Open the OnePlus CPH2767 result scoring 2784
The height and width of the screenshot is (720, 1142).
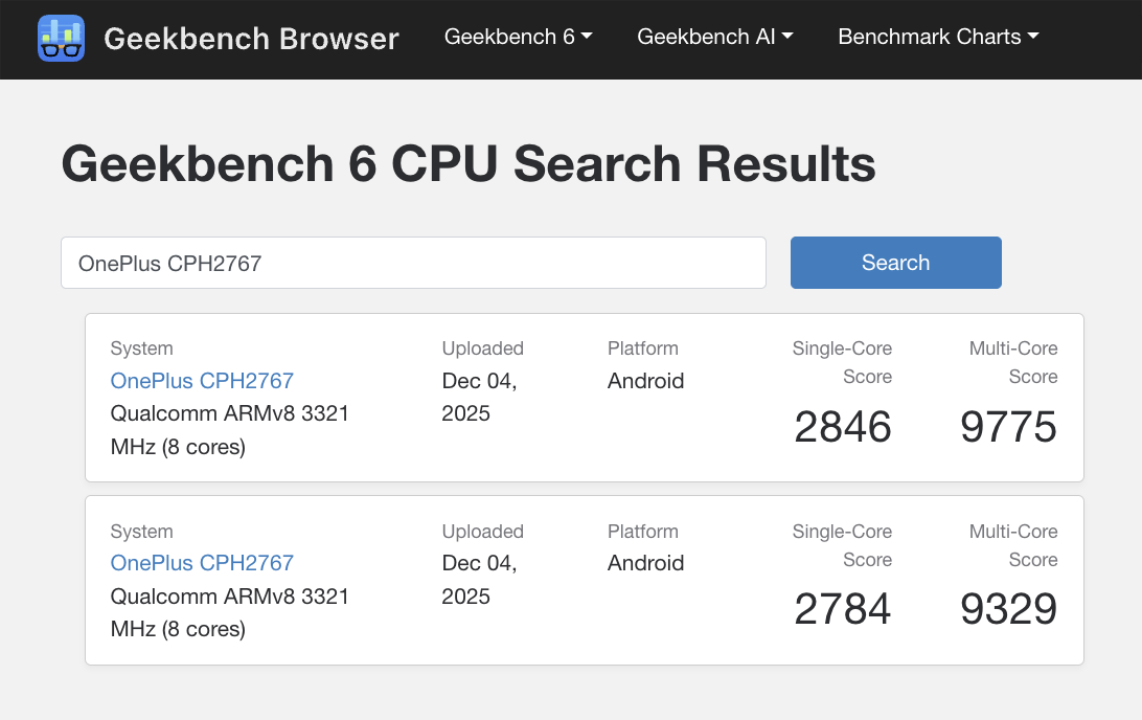click(202, 563)
